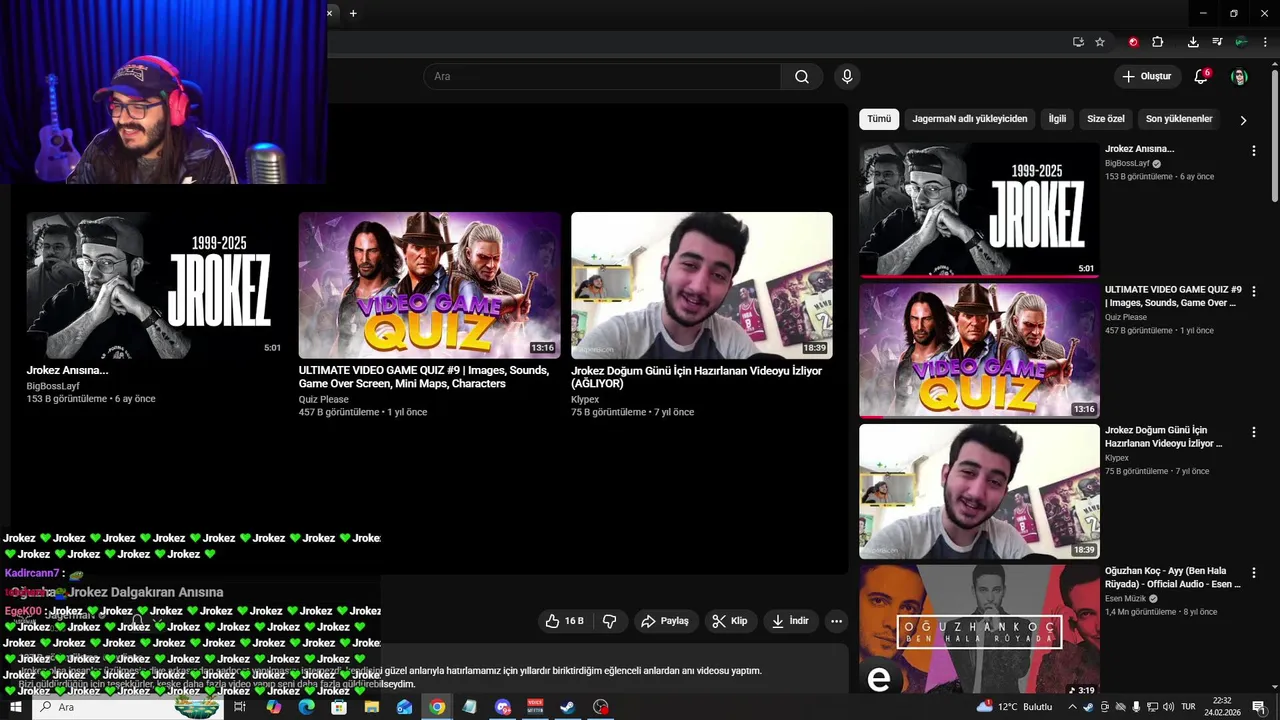Select JagermaN adlı yükleyiciden chip
Screen dimensions: 1280x720
click(969, 119)
